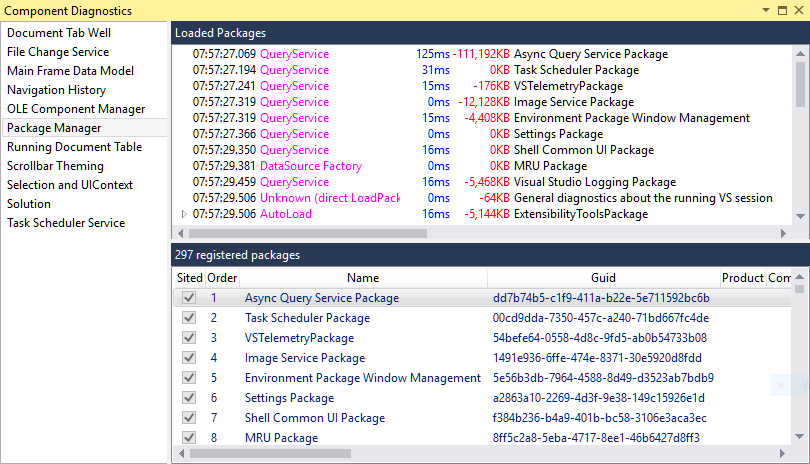The image size is (810, 464).
Task: Click Loaded Packages horizontal scrollbar thumb
Action: (x=308, y=234)
